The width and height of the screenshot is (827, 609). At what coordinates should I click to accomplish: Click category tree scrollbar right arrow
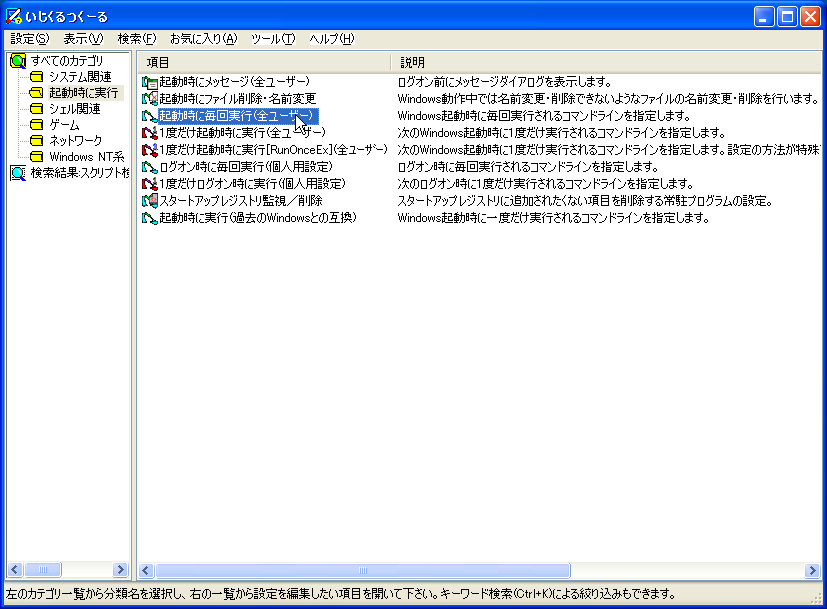[x=120, y=569]
